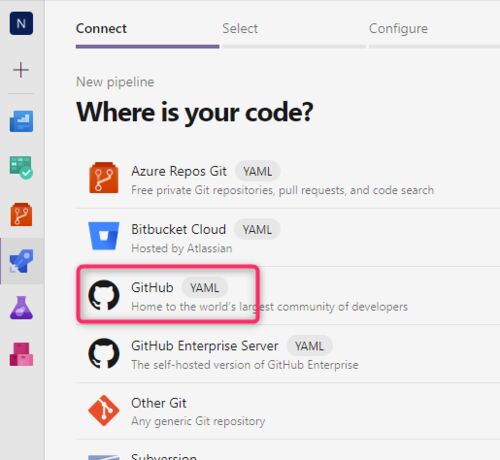The image size is (500, 460).
Task: Open Test Plans flask icon in sidebar
Action: click(21, 308)
